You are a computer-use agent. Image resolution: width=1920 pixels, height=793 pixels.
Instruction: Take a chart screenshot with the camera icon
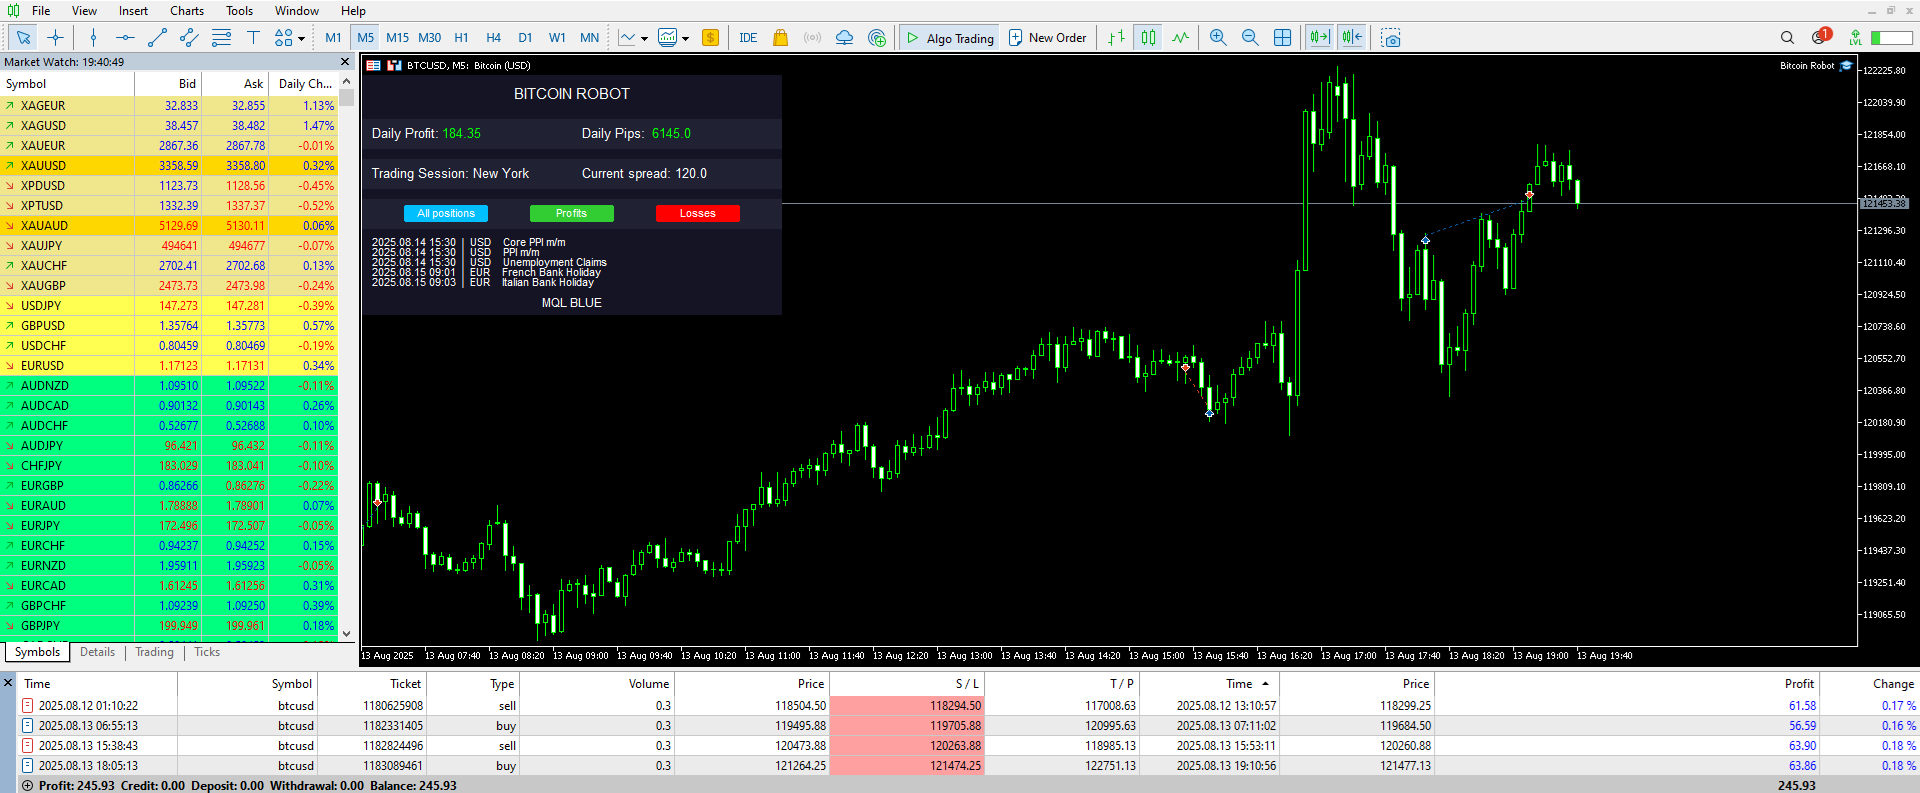pos(1391,38)
